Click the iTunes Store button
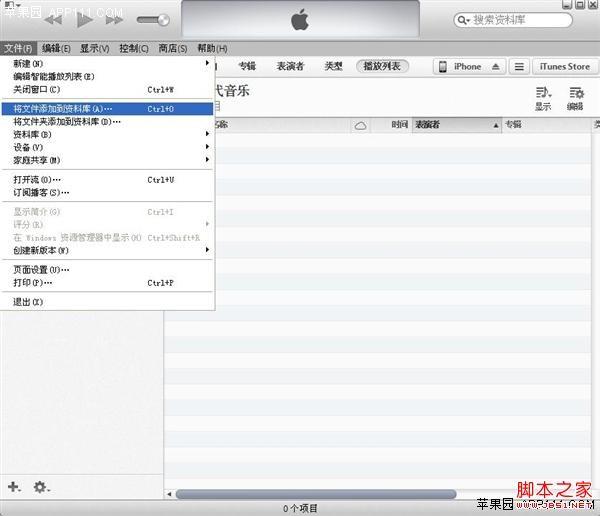Viewport: 600px width, 516px height. [565, 67]
